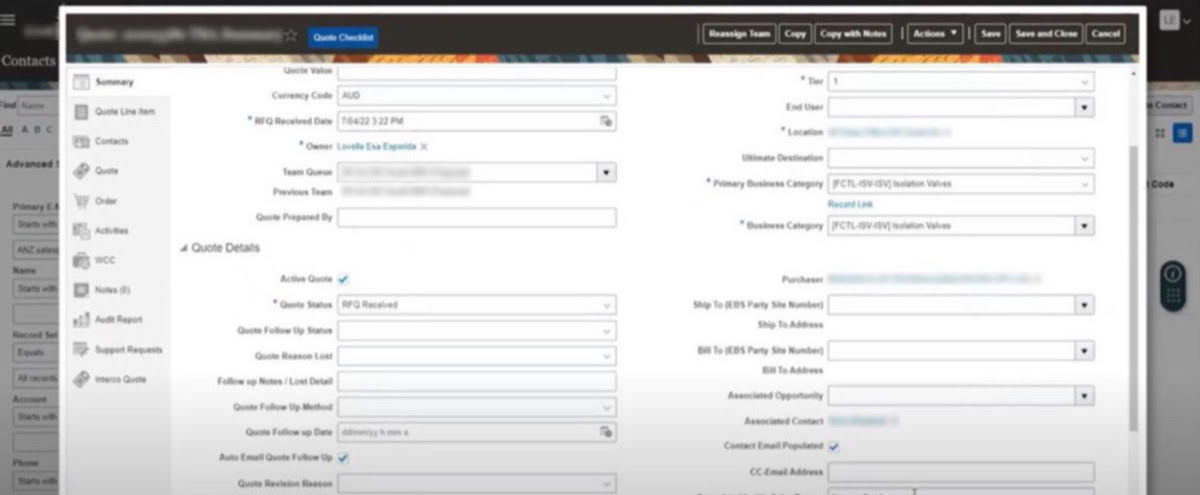The width and height of the screenshot is (1200, 495).
Task: Open the Business Category dropdown arrow
Action: [1084, 226]
